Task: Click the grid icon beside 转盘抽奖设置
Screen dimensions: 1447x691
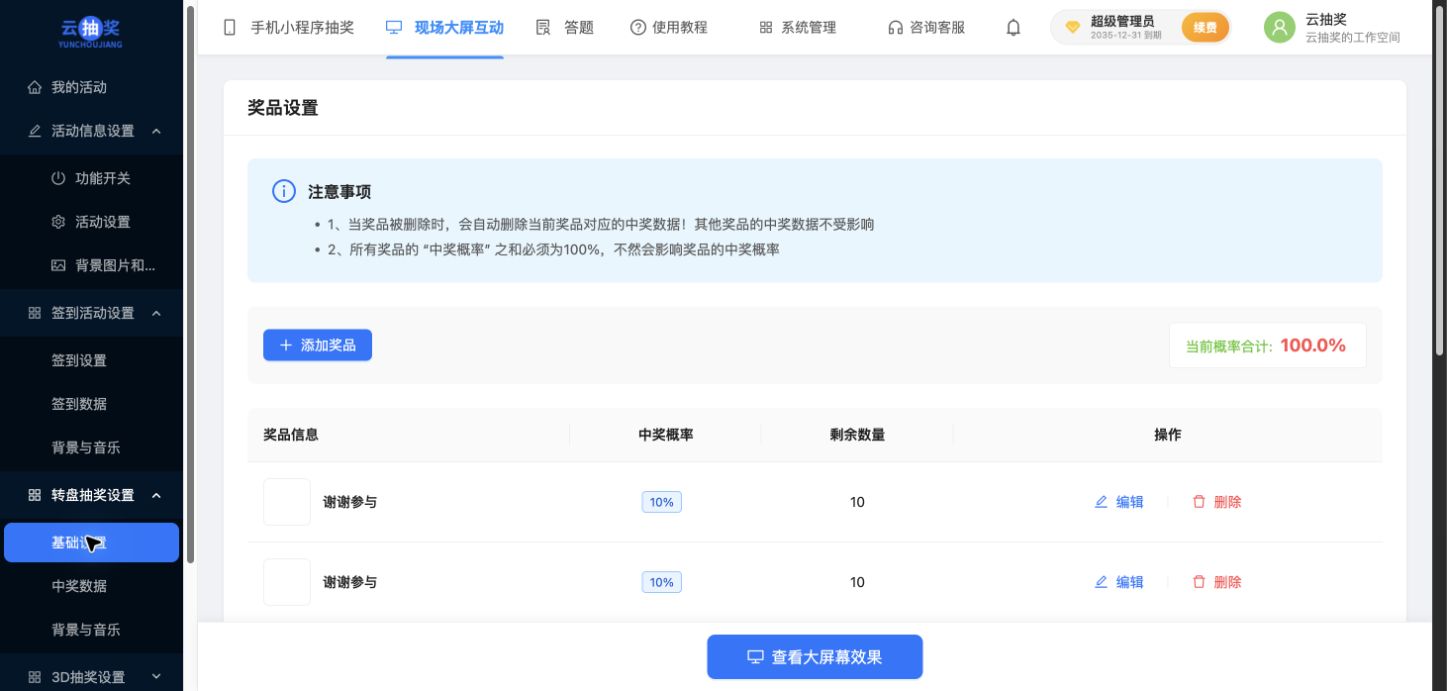Action: (x=35, y=495)
